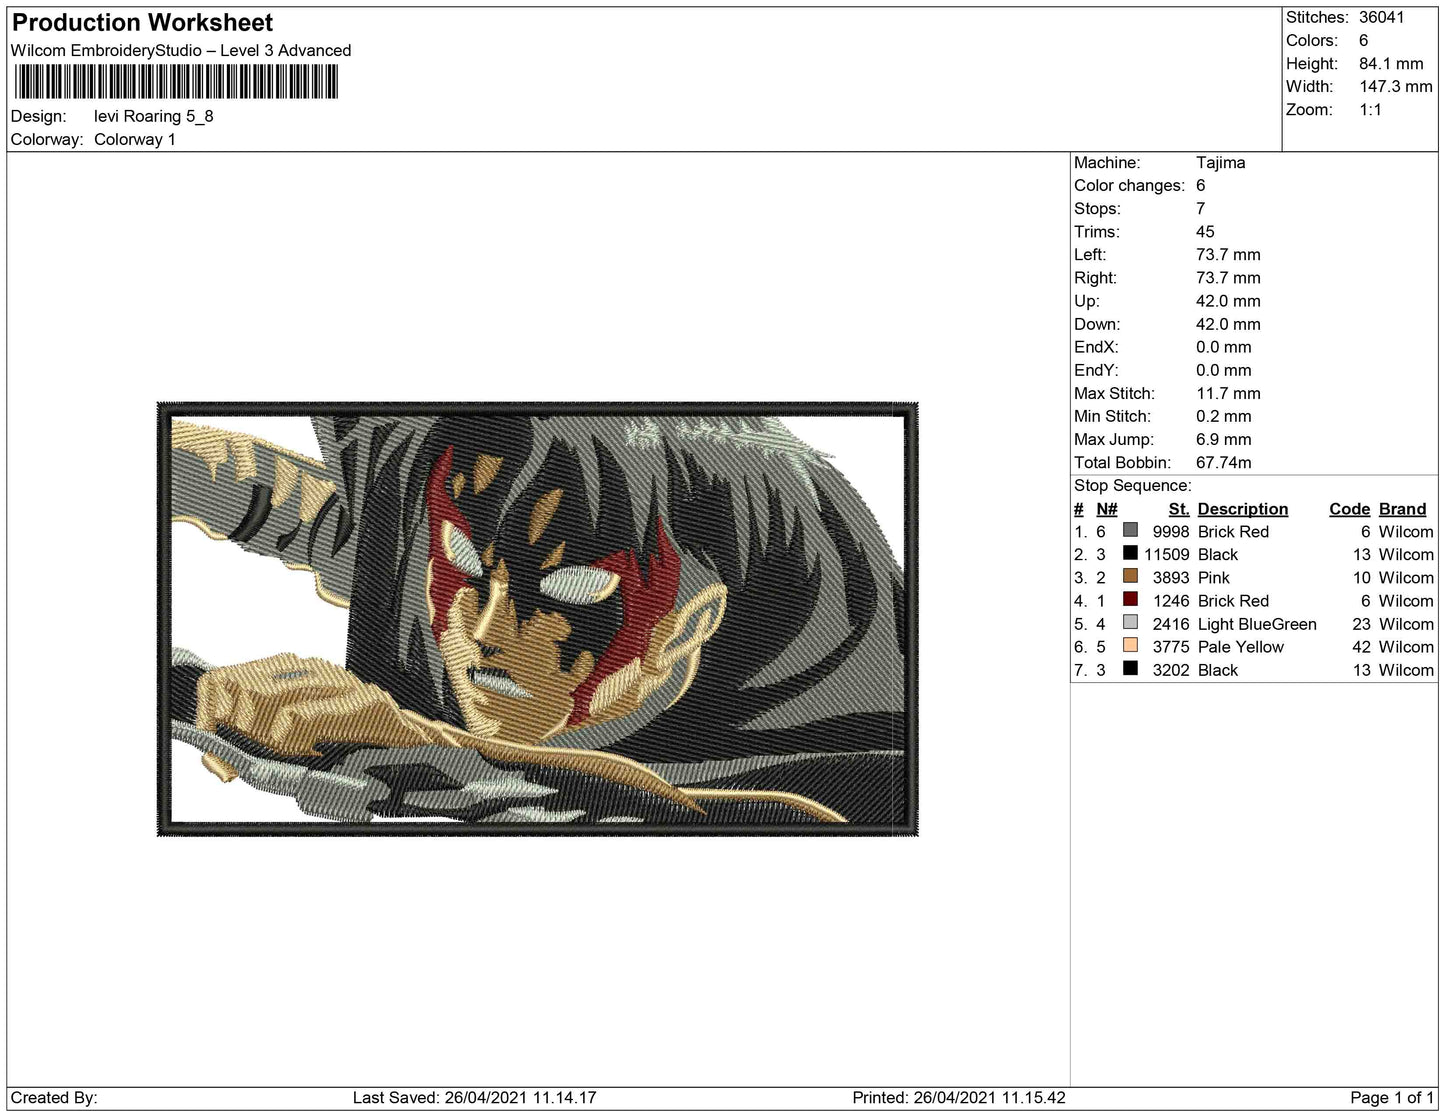This screenshot has height=1112, width=1445.
Task: Click the Page 1 of 1 indicator
Action: [1392, 1098]
